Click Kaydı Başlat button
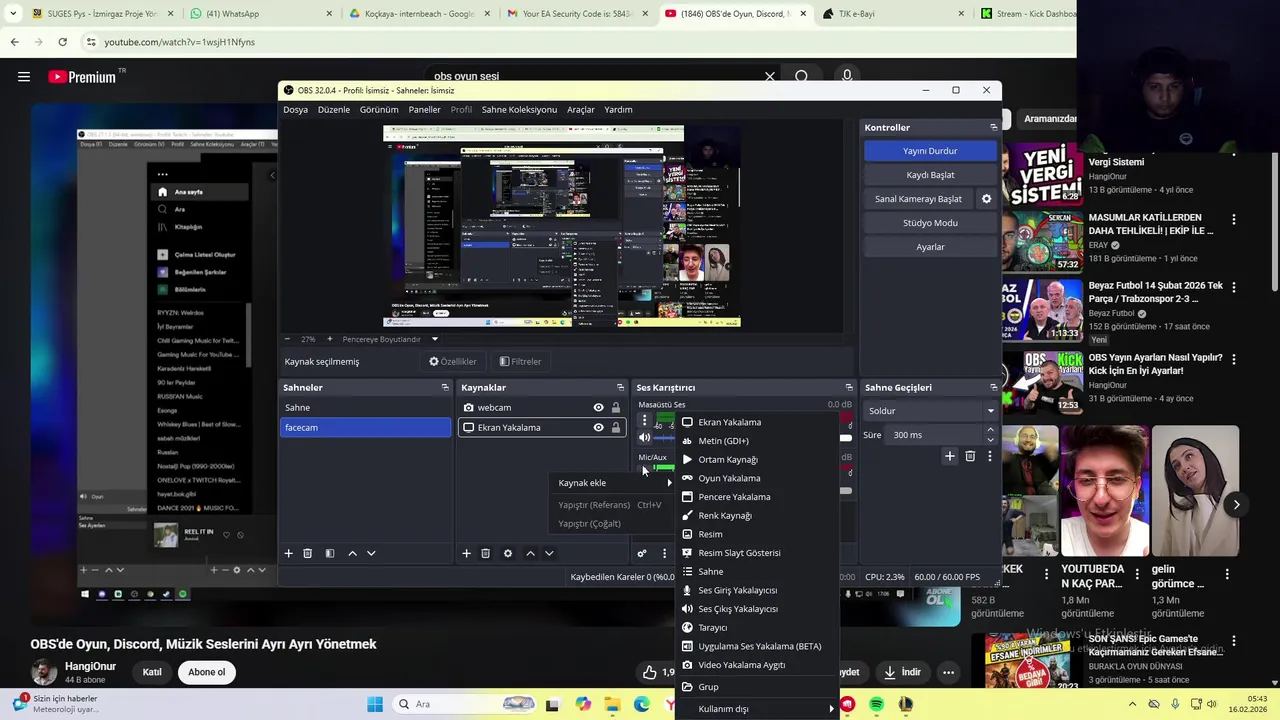1280x720 pixels. tap(930, 175)
